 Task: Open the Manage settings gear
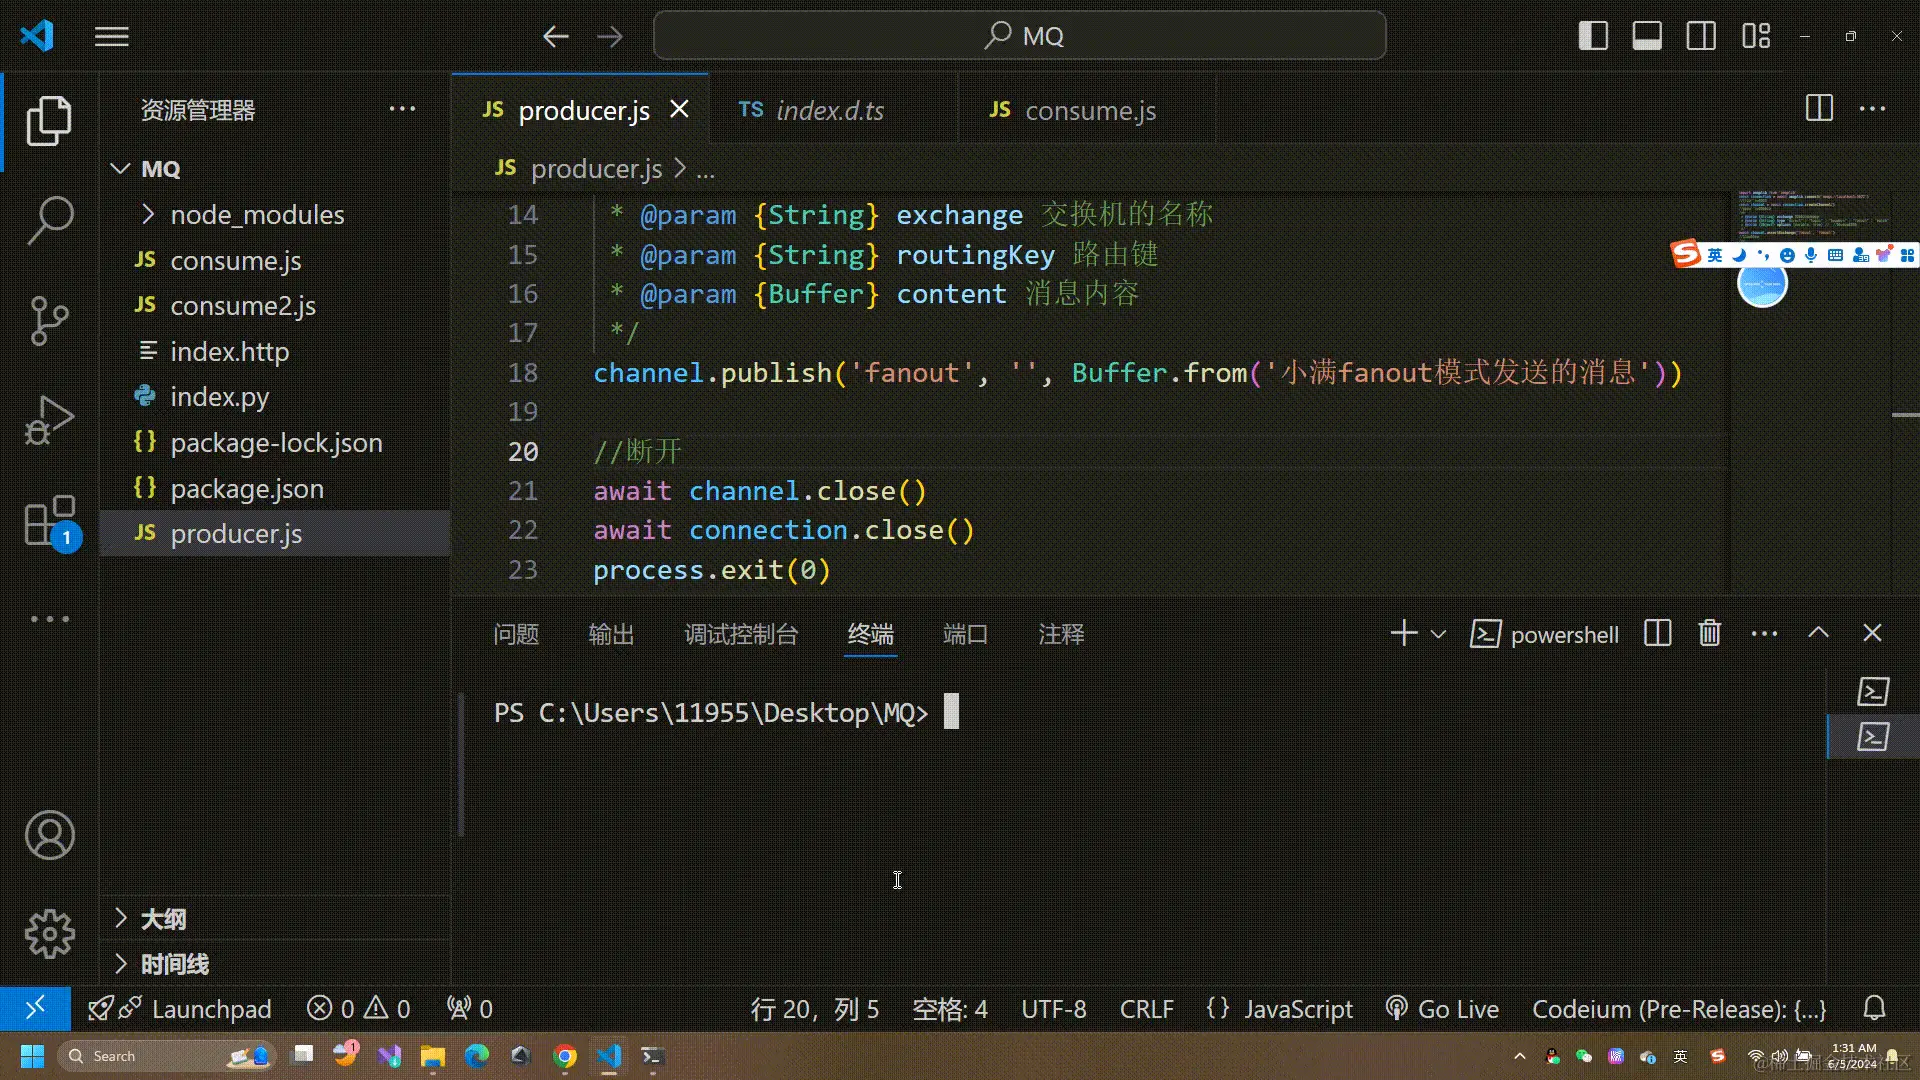click(49, 934)
